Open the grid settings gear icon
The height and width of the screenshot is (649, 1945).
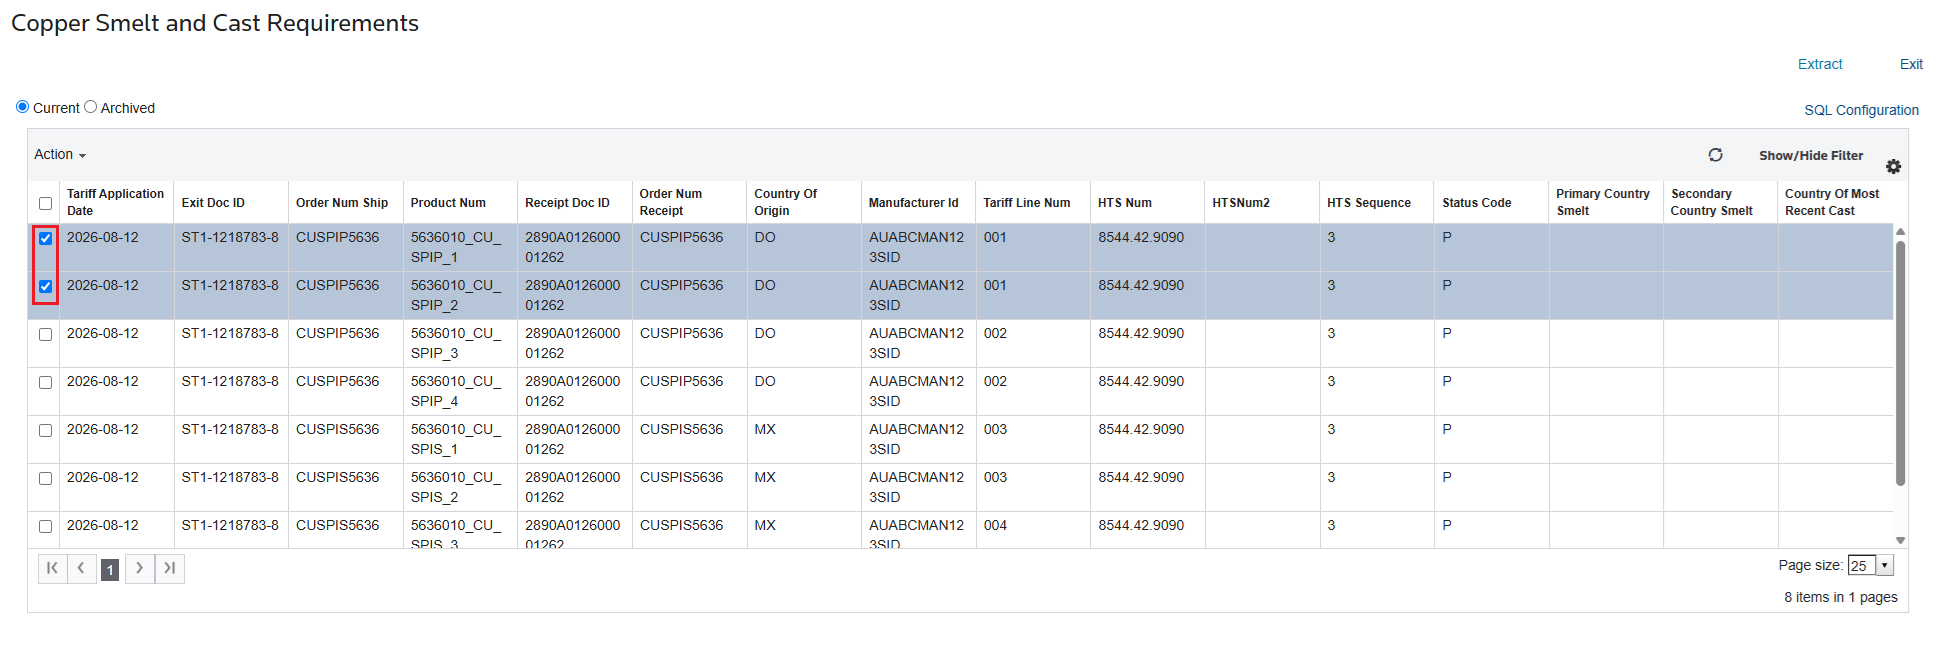pos(1893,167)
